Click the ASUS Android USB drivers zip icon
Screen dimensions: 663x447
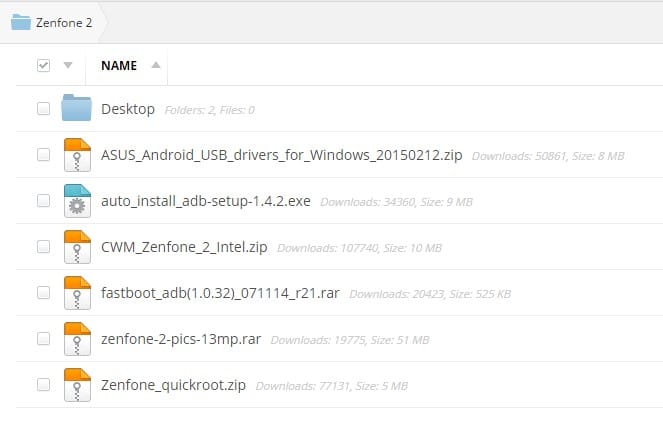77,155
